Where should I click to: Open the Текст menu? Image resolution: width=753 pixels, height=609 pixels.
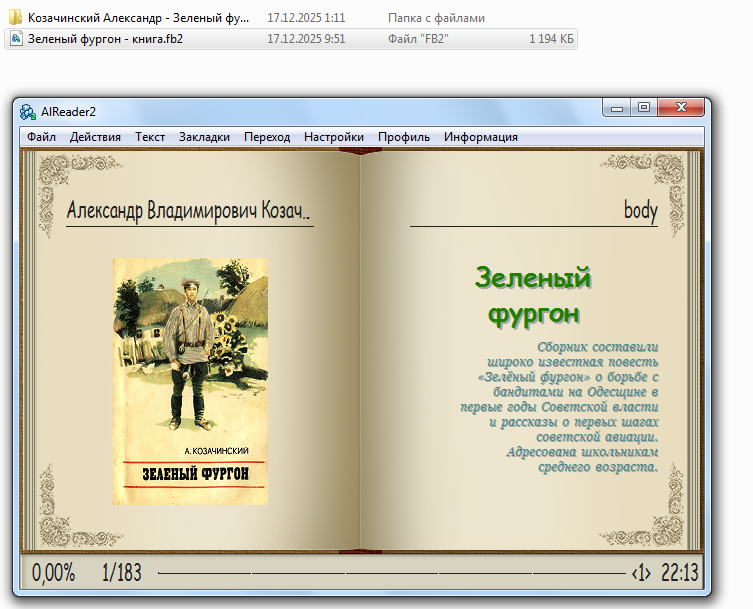click(x=150, y=137)
